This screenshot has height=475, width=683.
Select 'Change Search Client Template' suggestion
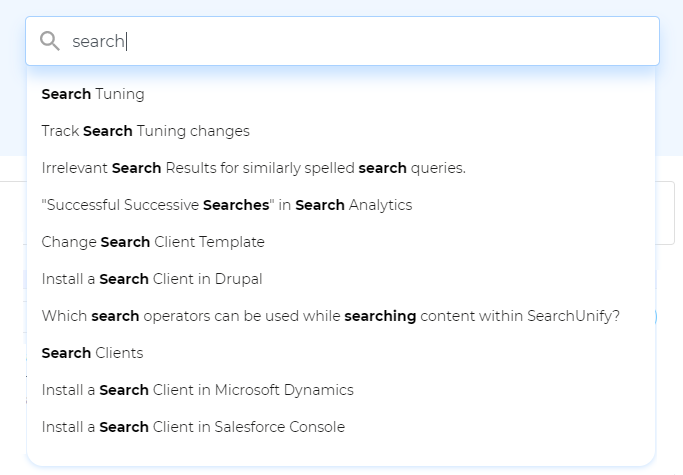(x=153, y=242)
